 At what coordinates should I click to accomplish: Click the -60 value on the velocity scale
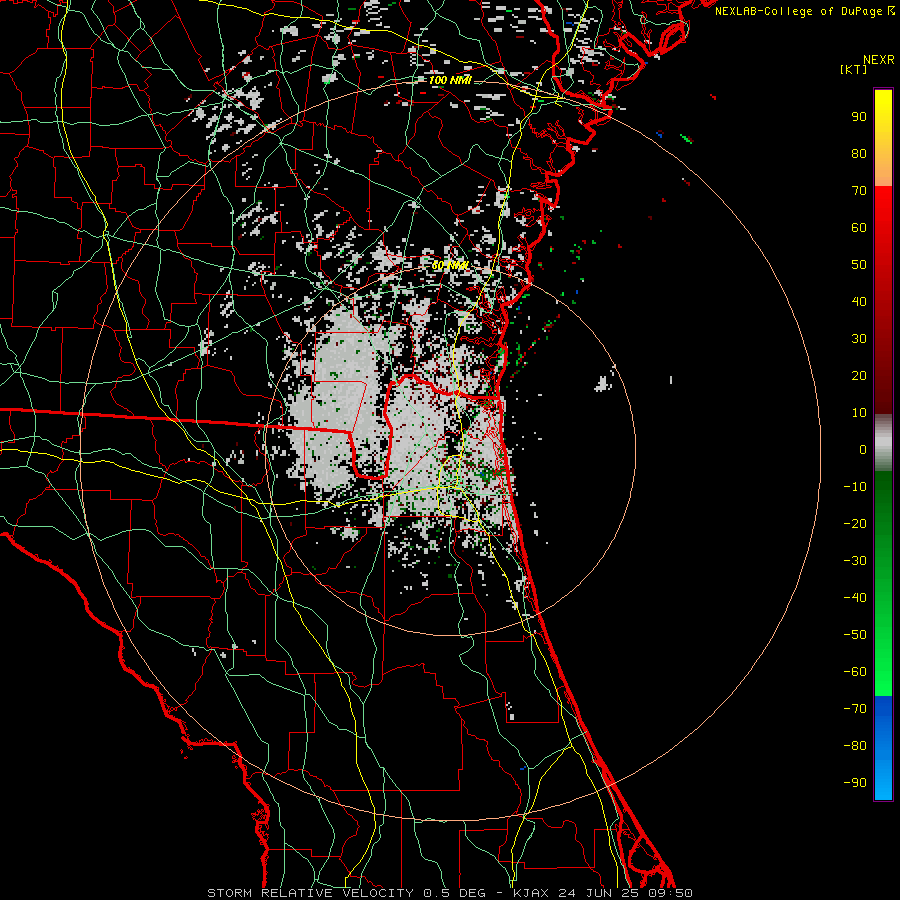point(855,672)
